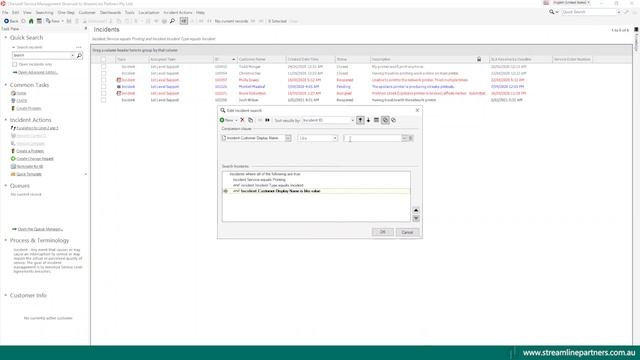Screen dimensions: 640x360
Task: Click the Quick Template icon in Incident Actions
Action: (13, 174)
